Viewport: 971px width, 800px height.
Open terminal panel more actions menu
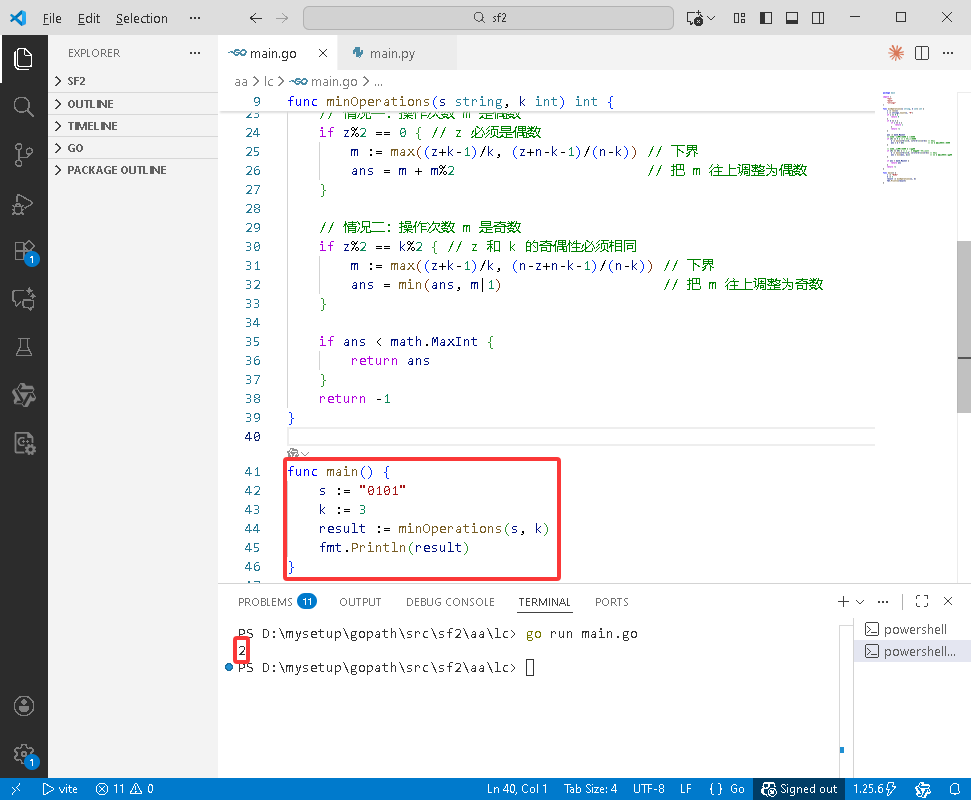click(883, 601)
